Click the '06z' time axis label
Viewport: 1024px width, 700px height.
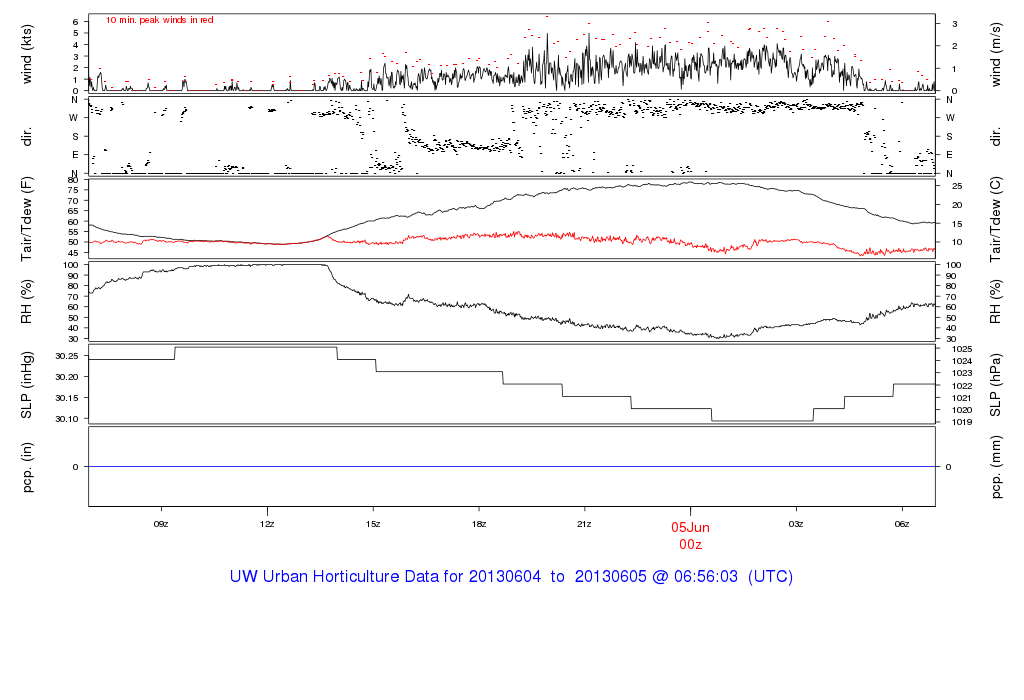point(902,524)
